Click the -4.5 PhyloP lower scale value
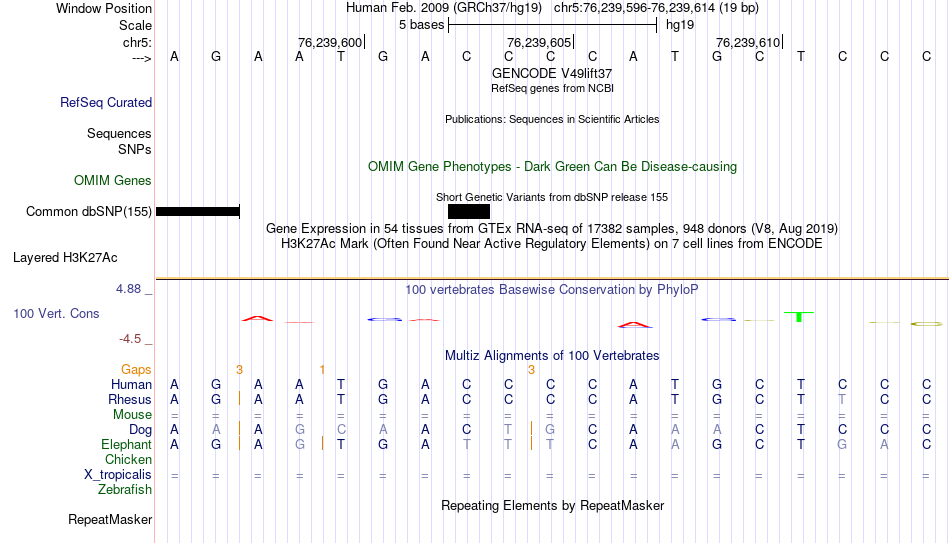 130,339
